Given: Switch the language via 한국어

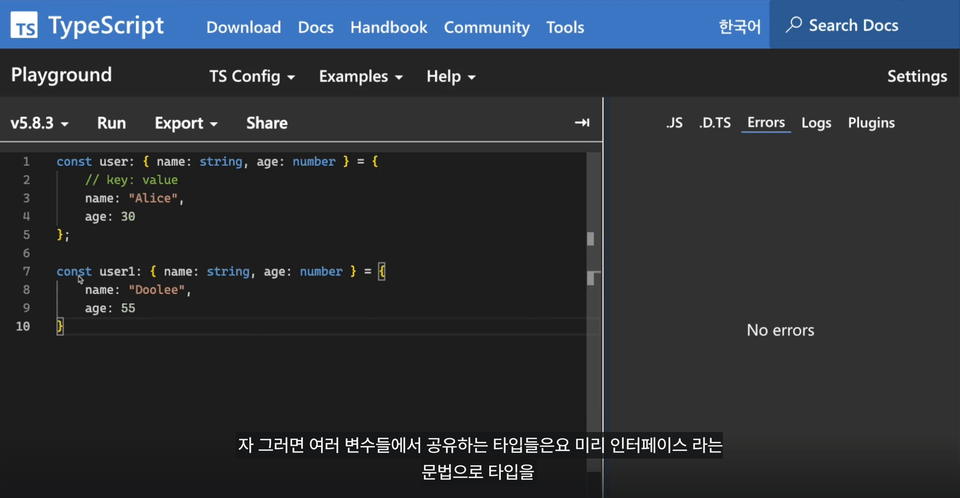Looking at the screenshot, I should click(740, 26).
